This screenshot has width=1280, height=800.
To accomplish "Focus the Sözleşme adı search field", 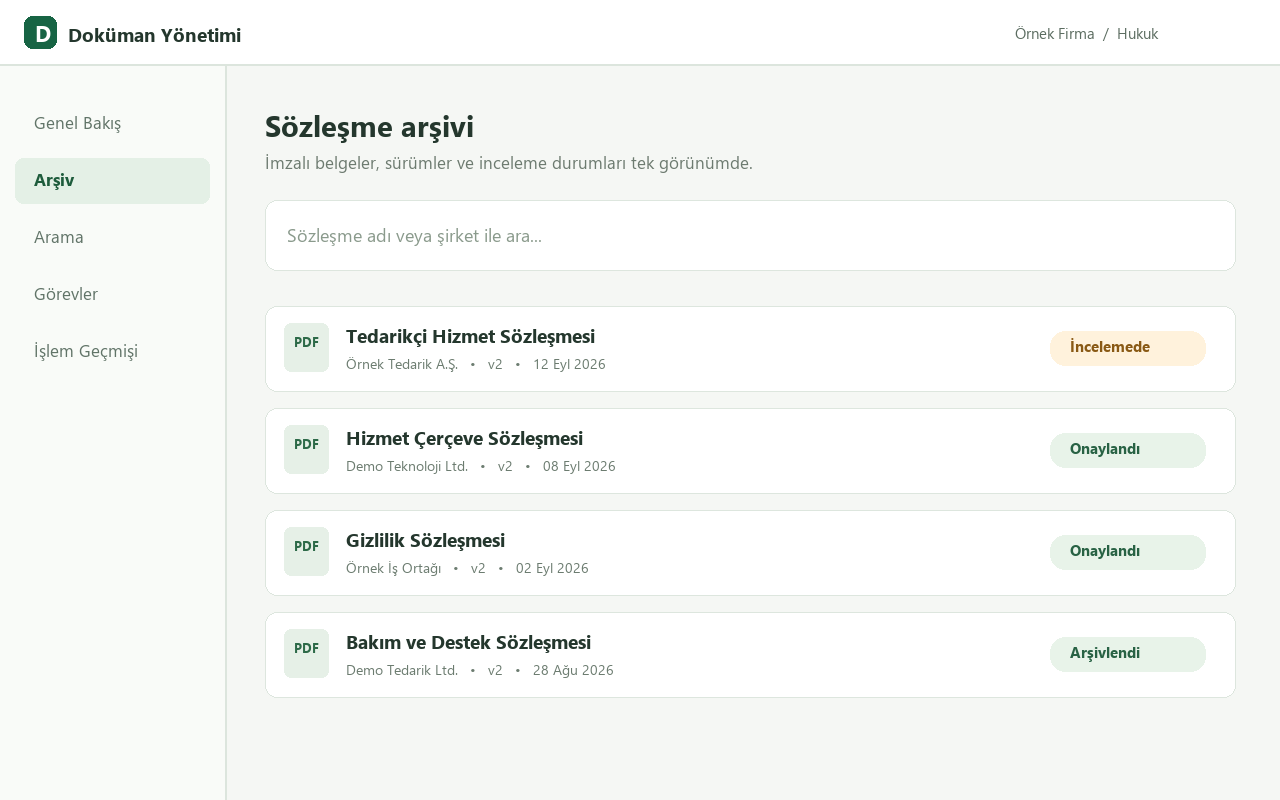I will (750, 236).
